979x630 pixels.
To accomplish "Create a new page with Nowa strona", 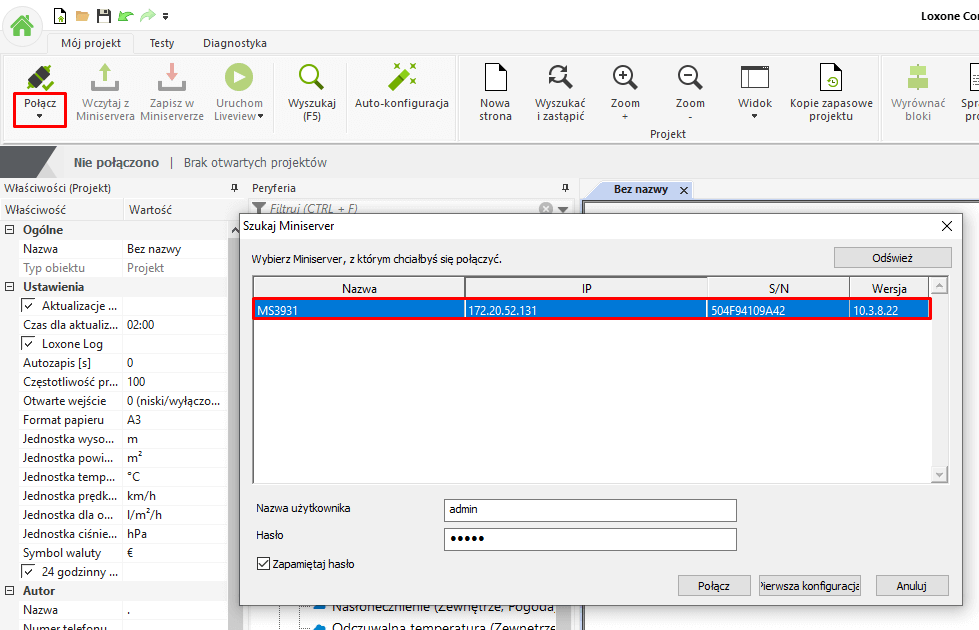I will [495, 79].
